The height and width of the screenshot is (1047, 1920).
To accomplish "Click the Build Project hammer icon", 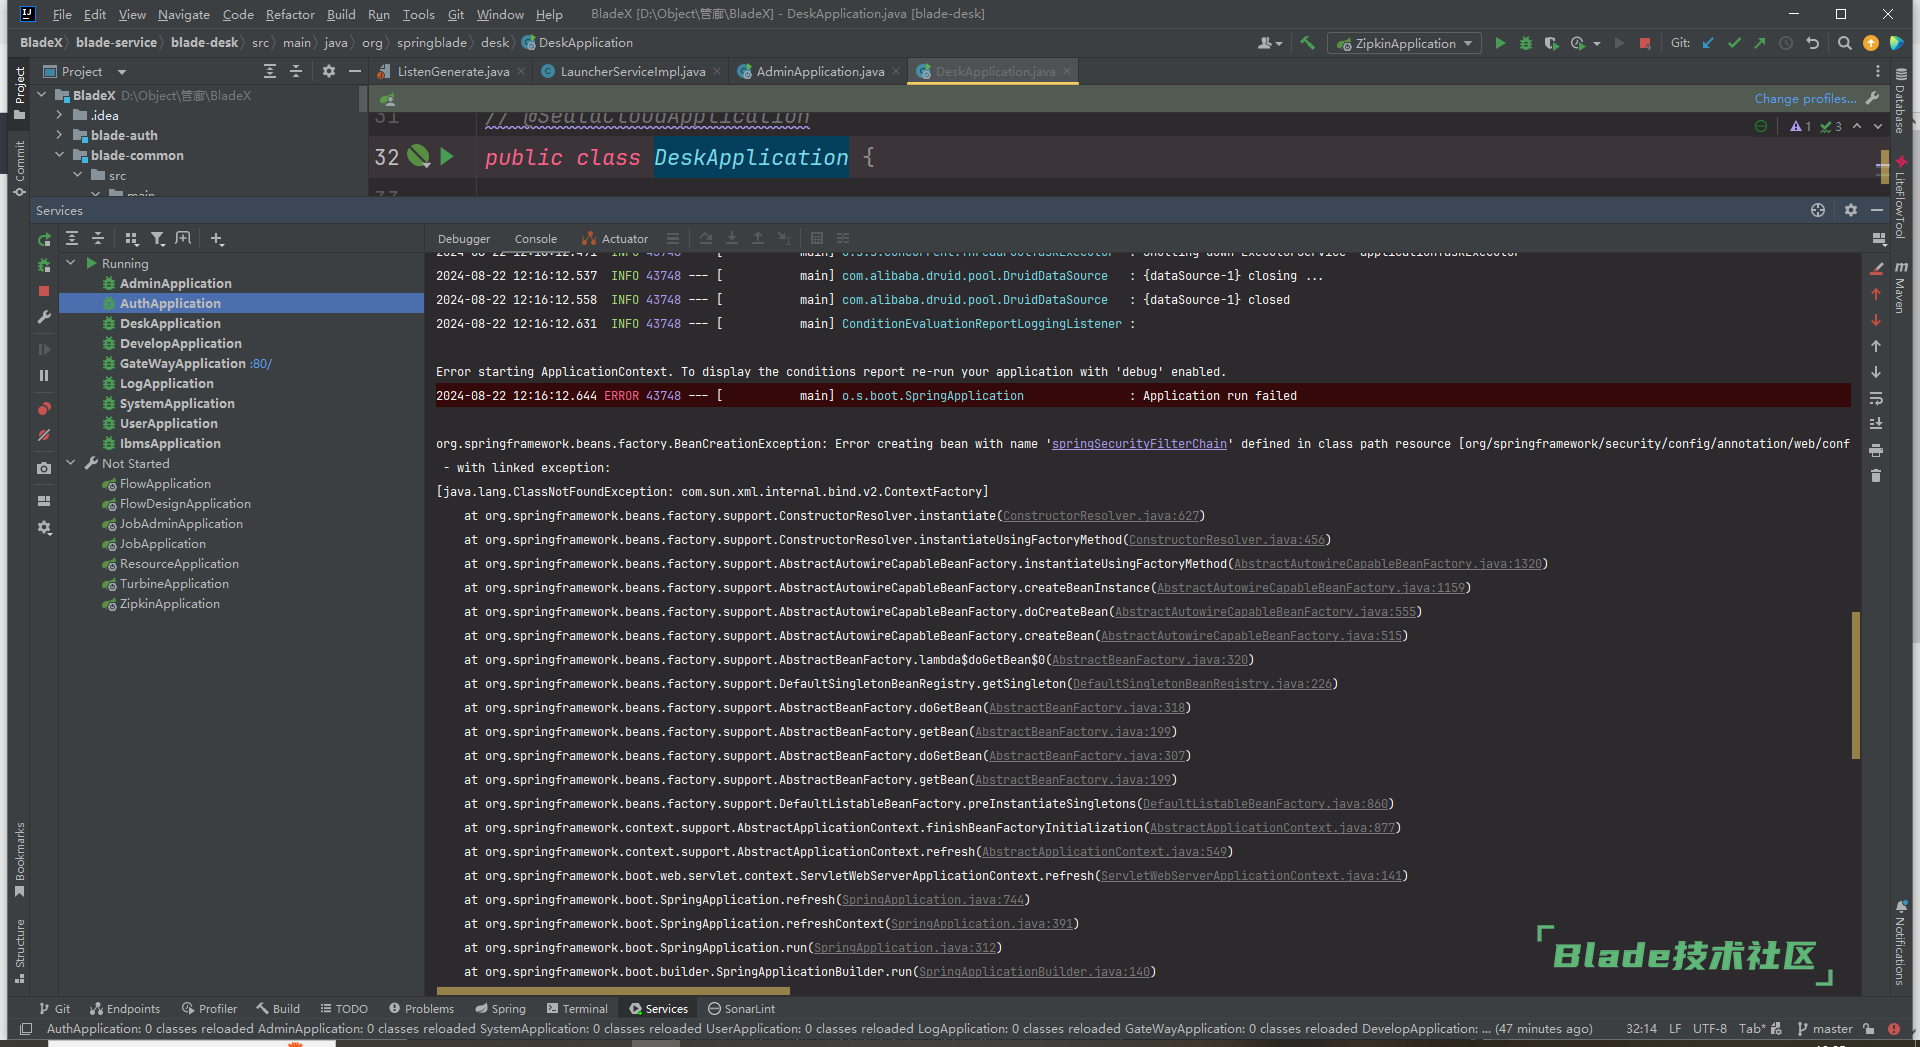I will (1307, 43).
